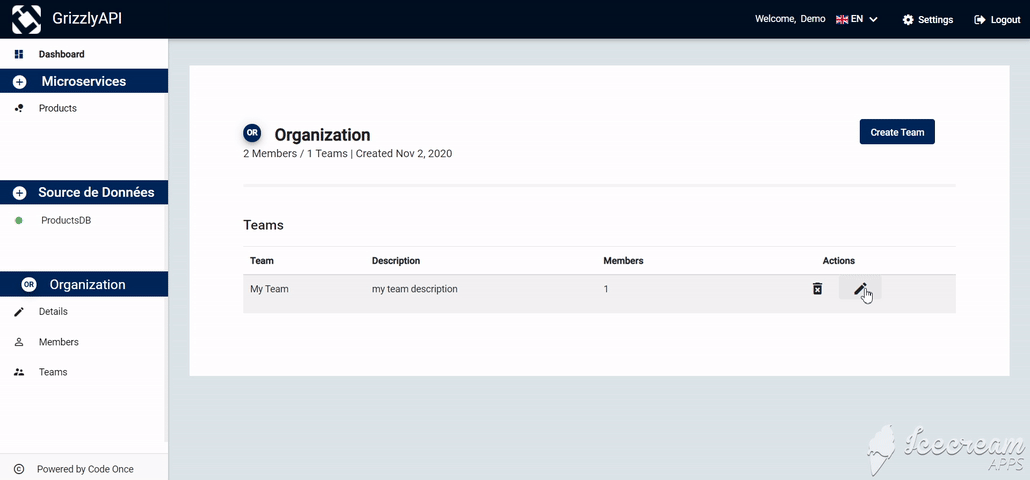This screenshot has height=480, width=1030.
Task: Click the OR badge in Organization sidebar header
Action: [x=29, y=284]
